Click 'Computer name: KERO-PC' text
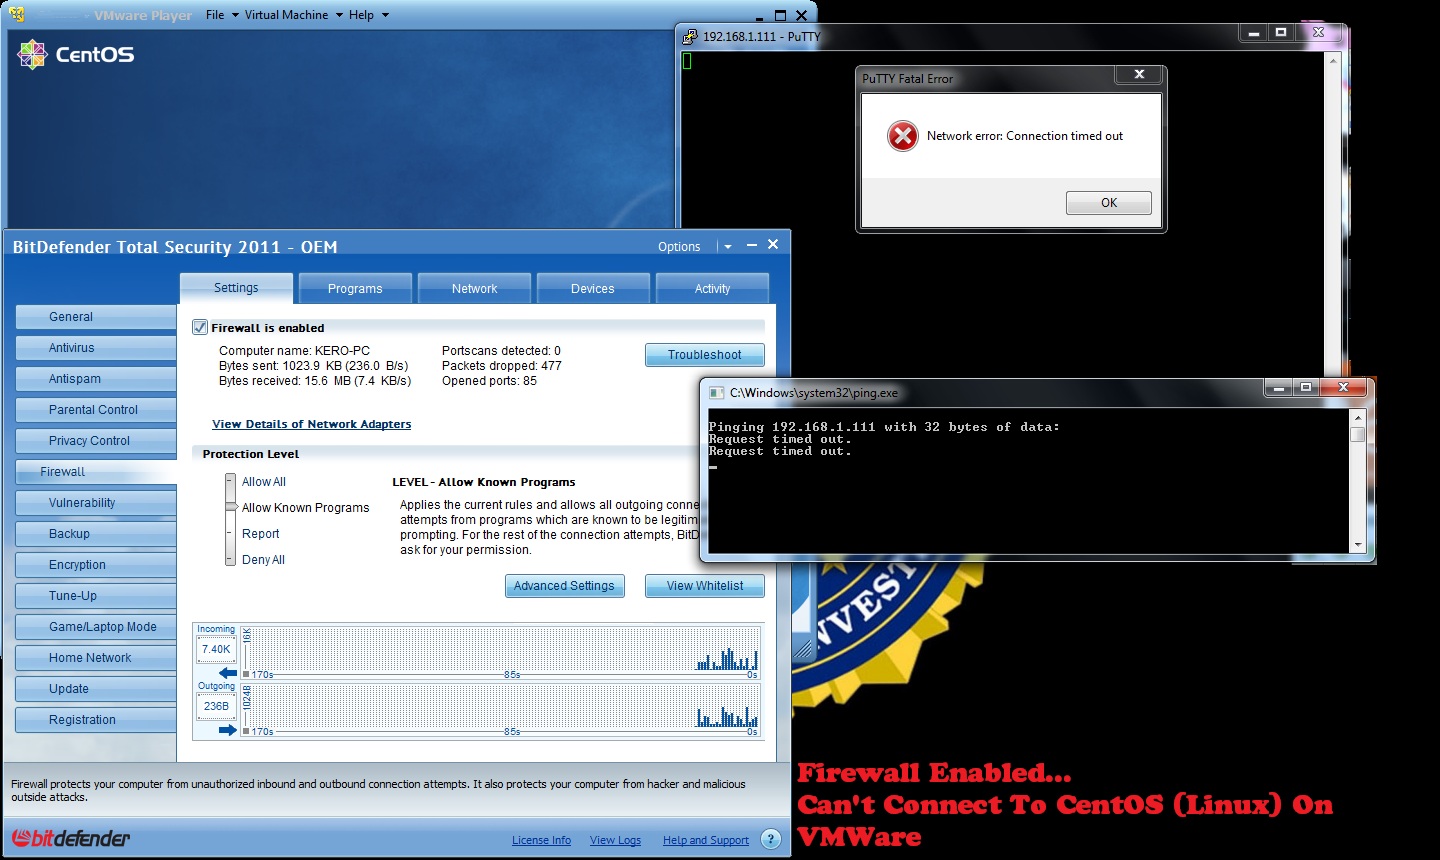Image resolution: width=1440 pixels, height=860 pixels. 294,351
